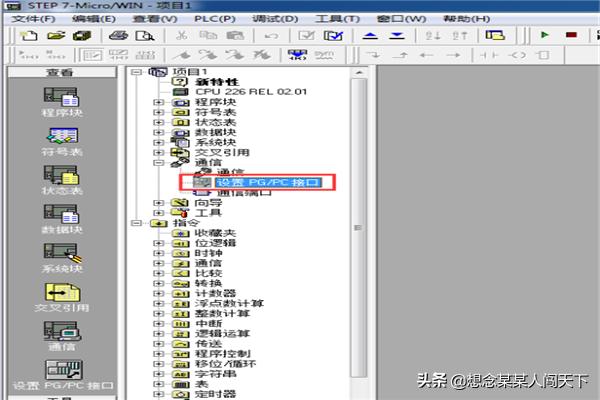The width and height of the screenshot is (600, 400).
Task: Click the Upload from PLC arrow icon
Action: [370, 36]
